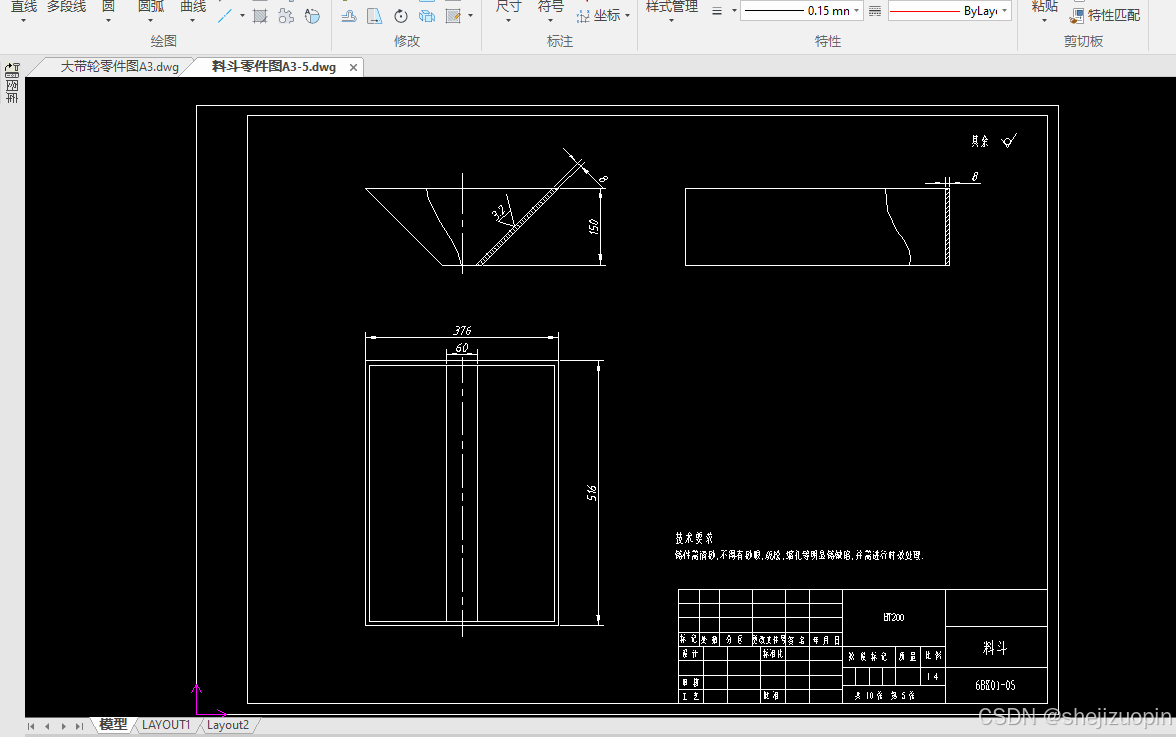This screenshot has width=1176, height=737.
Task: Switch to the LAYOUT1 tab
Action: pos(166,725)
